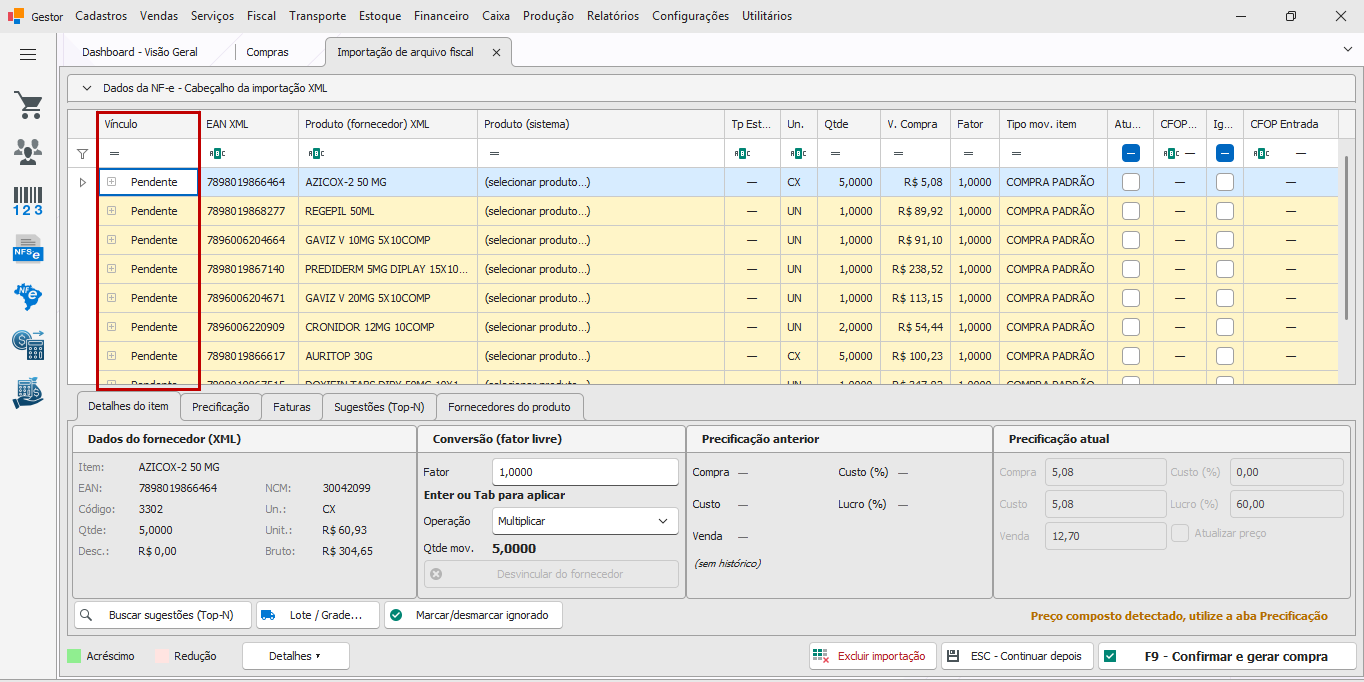The width and height of the screenshot is (1364, 682).
Task: Open the Estoque menu
Action: tap(380, 16)
